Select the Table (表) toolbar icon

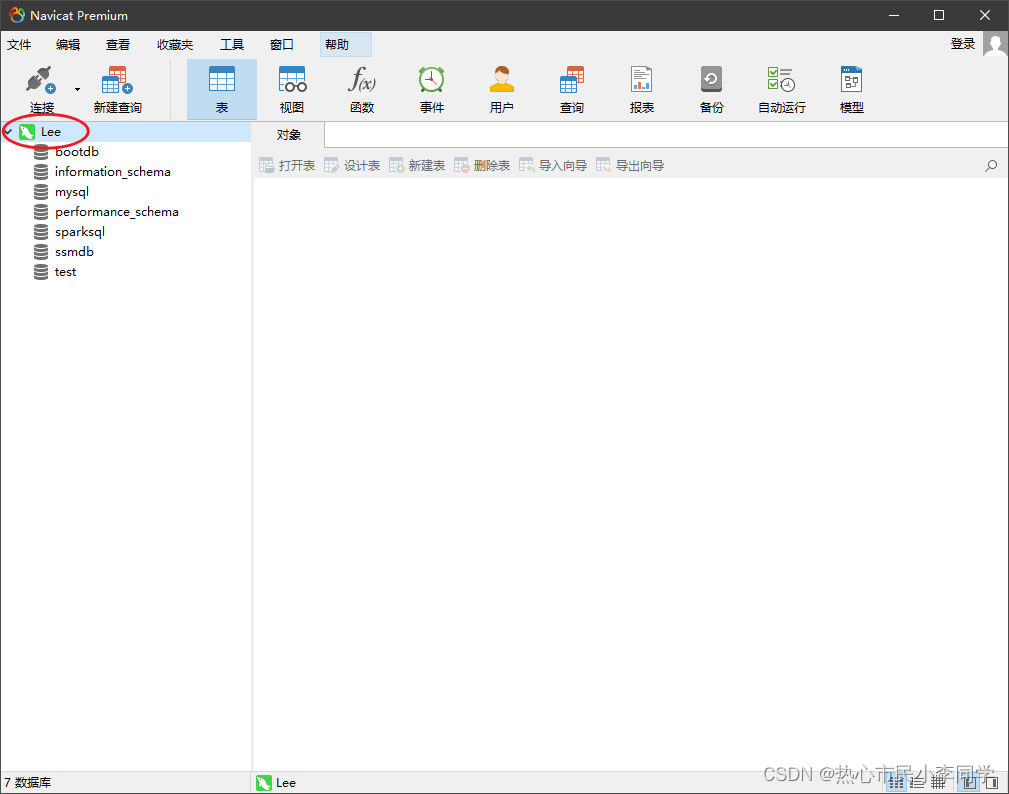222,89
